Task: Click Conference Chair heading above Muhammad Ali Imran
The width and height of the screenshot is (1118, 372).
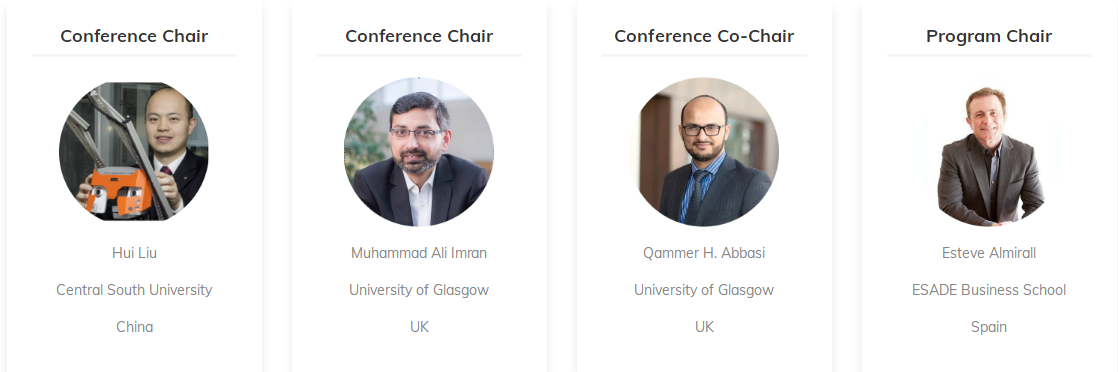Action: pyautogui.click(x=419, y=36)
